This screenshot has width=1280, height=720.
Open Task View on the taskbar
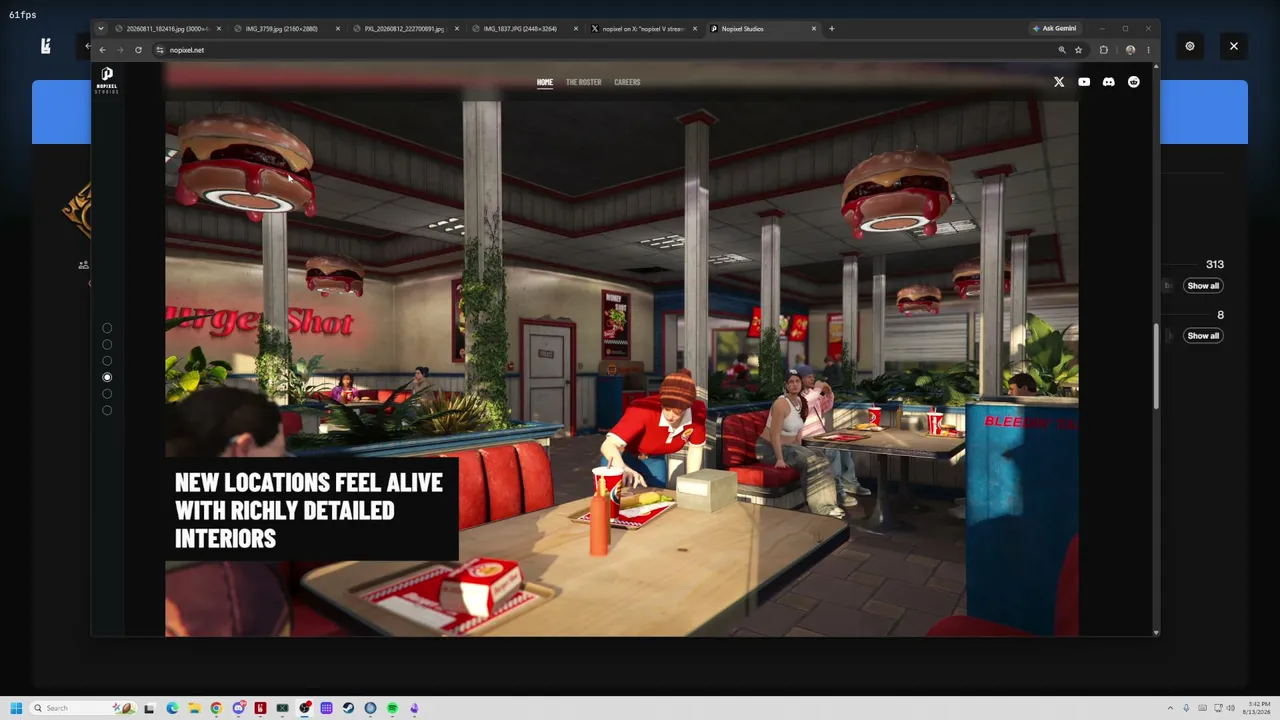[149, 708]
